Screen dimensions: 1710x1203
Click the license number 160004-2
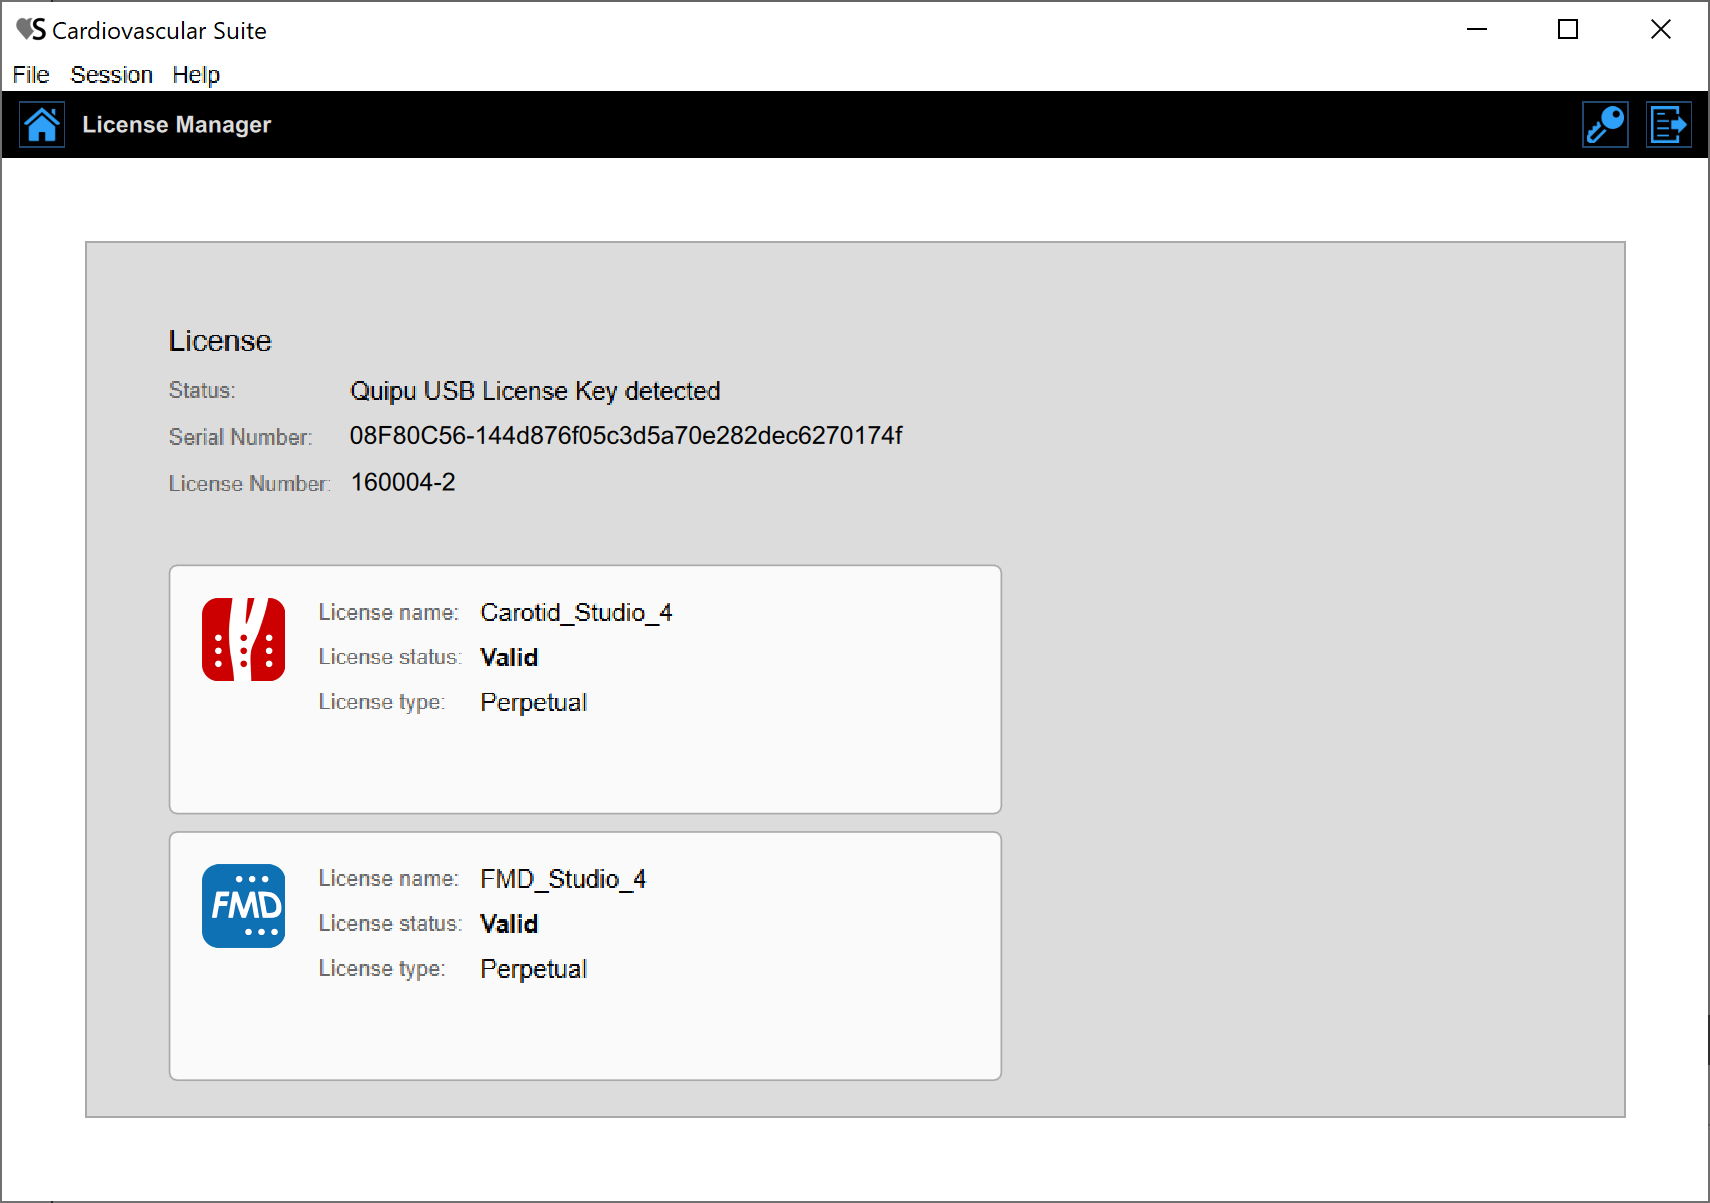point(403,483)
